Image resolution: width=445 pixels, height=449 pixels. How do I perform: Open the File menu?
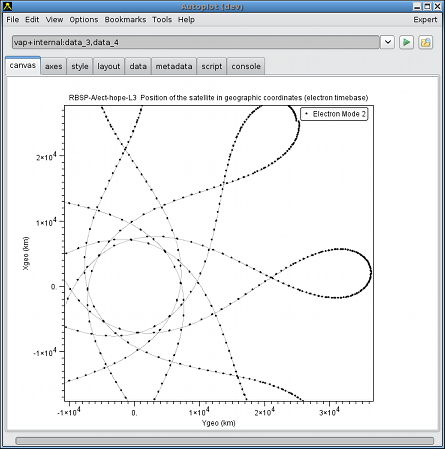tap(13, 20)
